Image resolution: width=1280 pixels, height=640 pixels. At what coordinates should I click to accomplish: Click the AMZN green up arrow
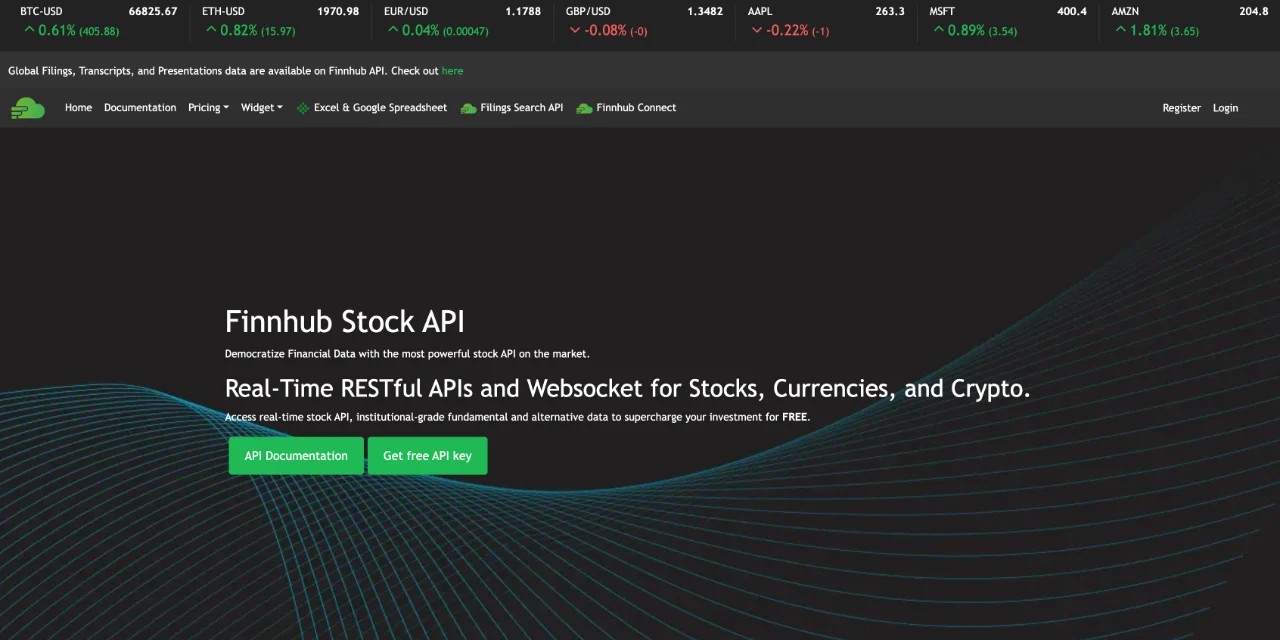pos(1121,30)
